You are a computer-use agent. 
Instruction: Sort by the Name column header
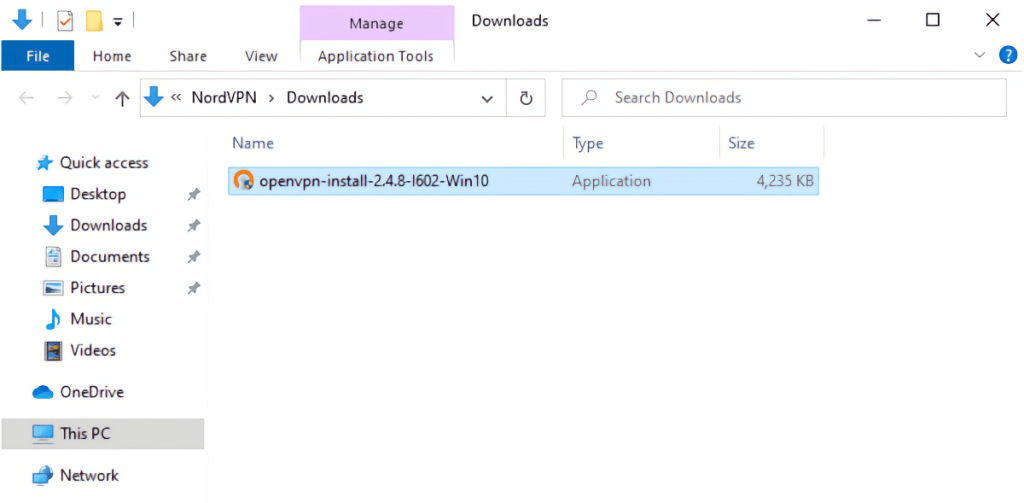253,143
